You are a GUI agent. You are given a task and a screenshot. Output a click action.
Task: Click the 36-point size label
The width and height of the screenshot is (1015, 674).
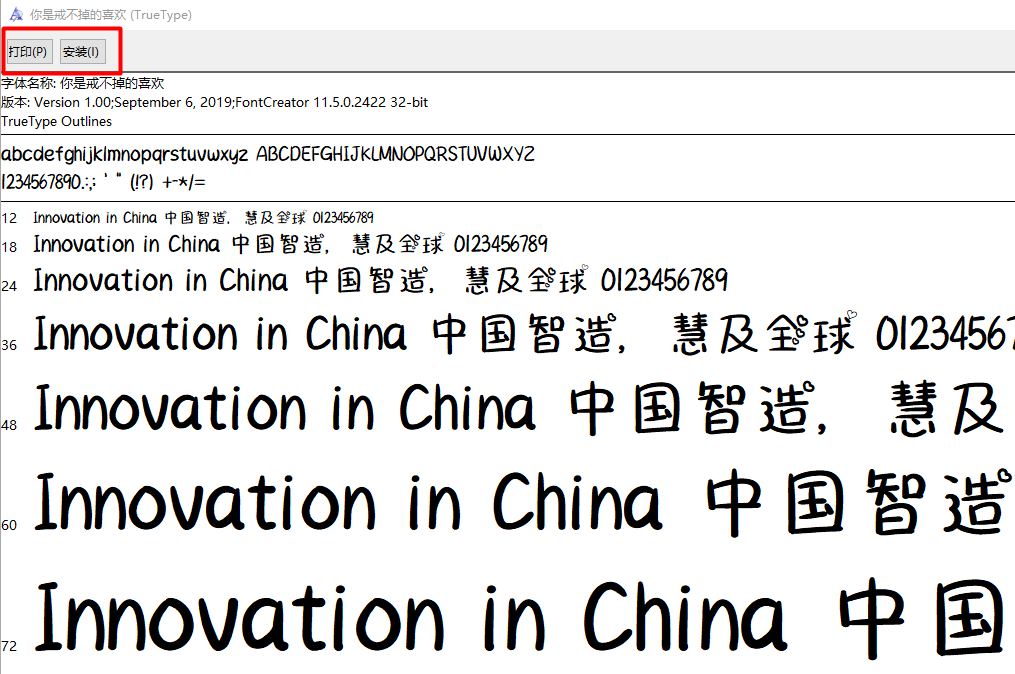tap(9, 345)
